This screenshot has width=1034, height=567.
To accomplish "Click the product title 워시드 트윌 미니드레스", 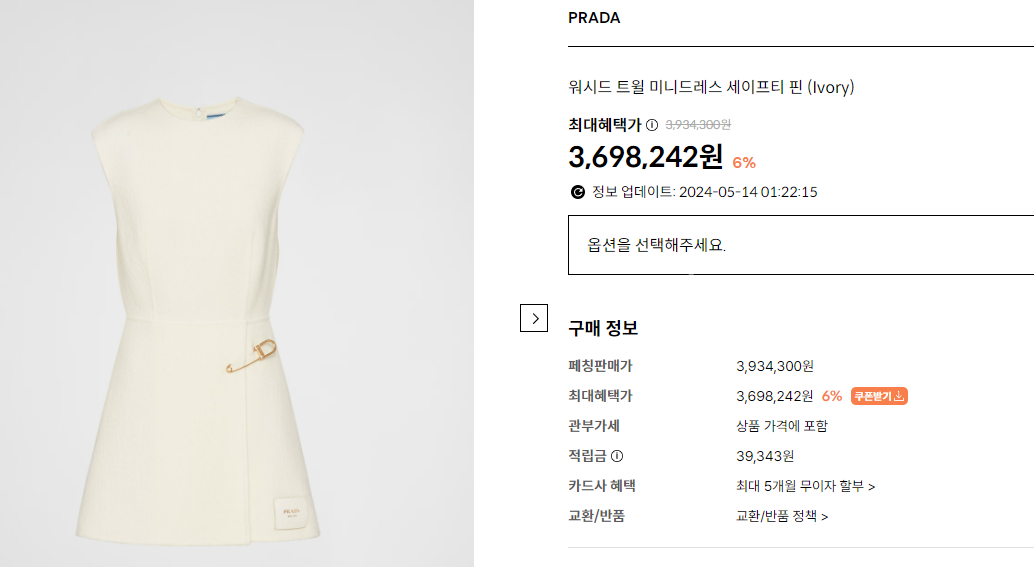I will coord(711,87).
